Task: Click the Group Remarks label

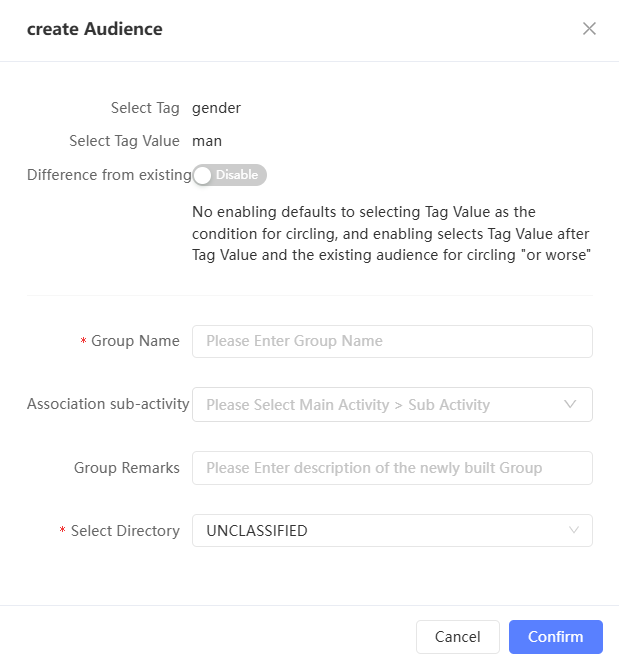Action: [127, 468]
